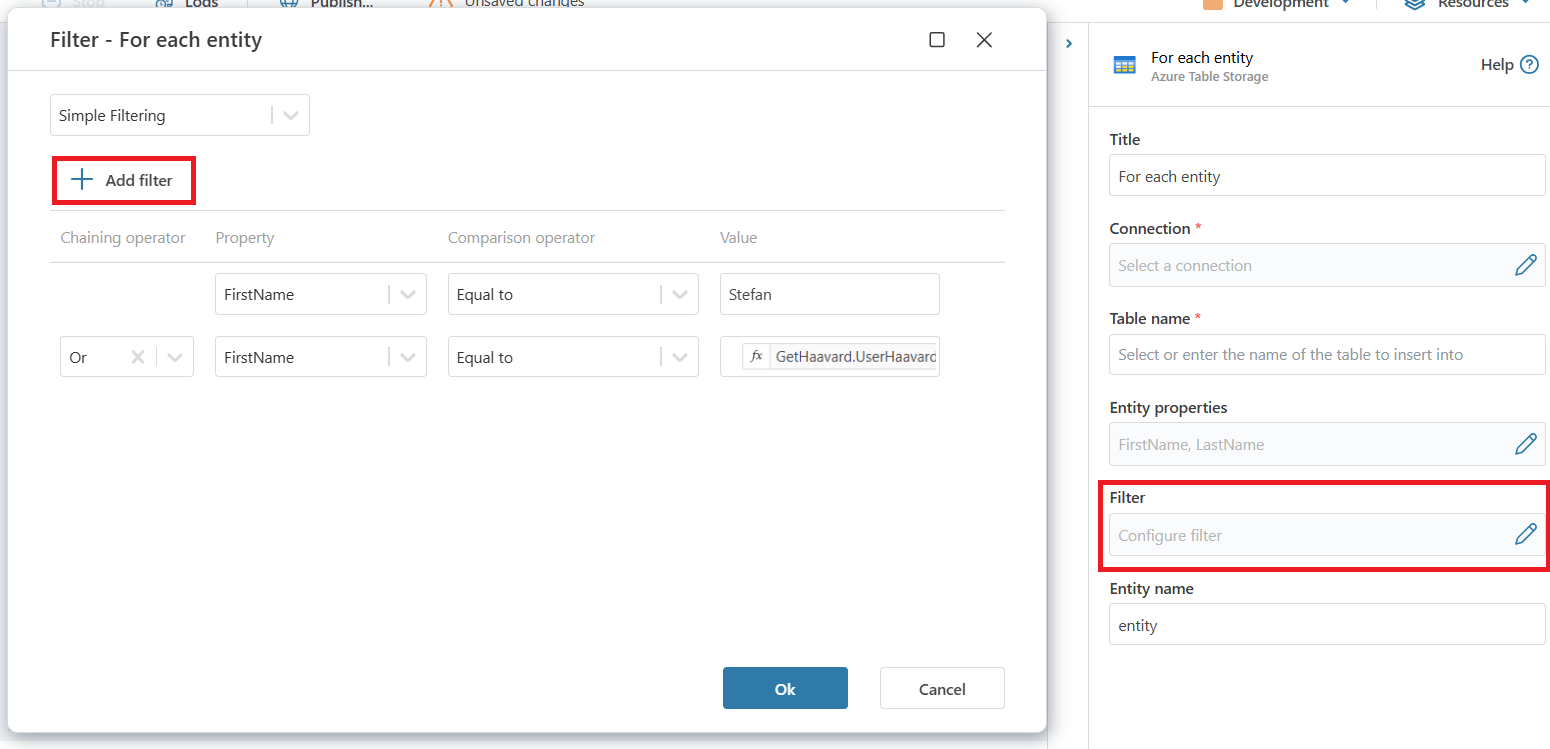Edit the Title field For each entity
This screenshot has height=749, width=1550.
click(1327, 176)
